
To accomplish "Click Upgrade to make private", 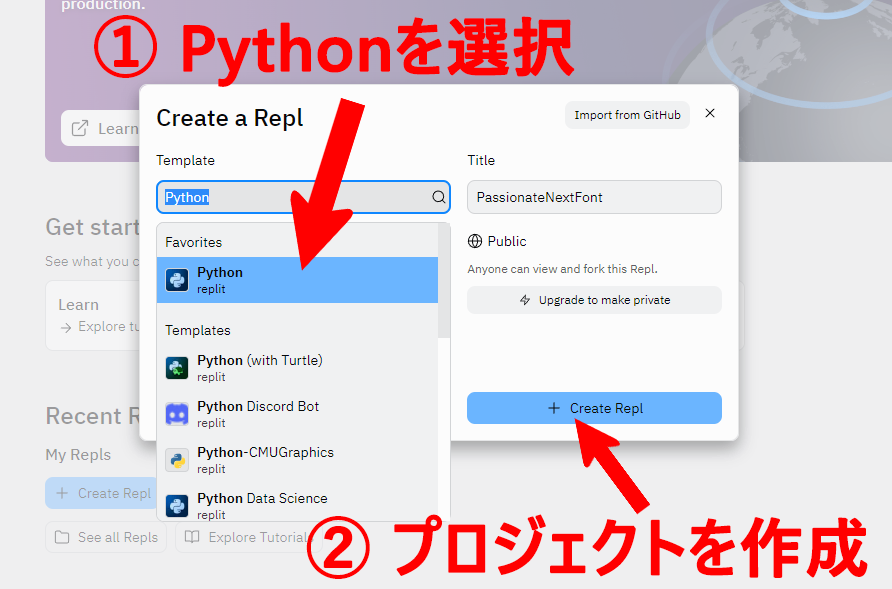I will 594,300.
